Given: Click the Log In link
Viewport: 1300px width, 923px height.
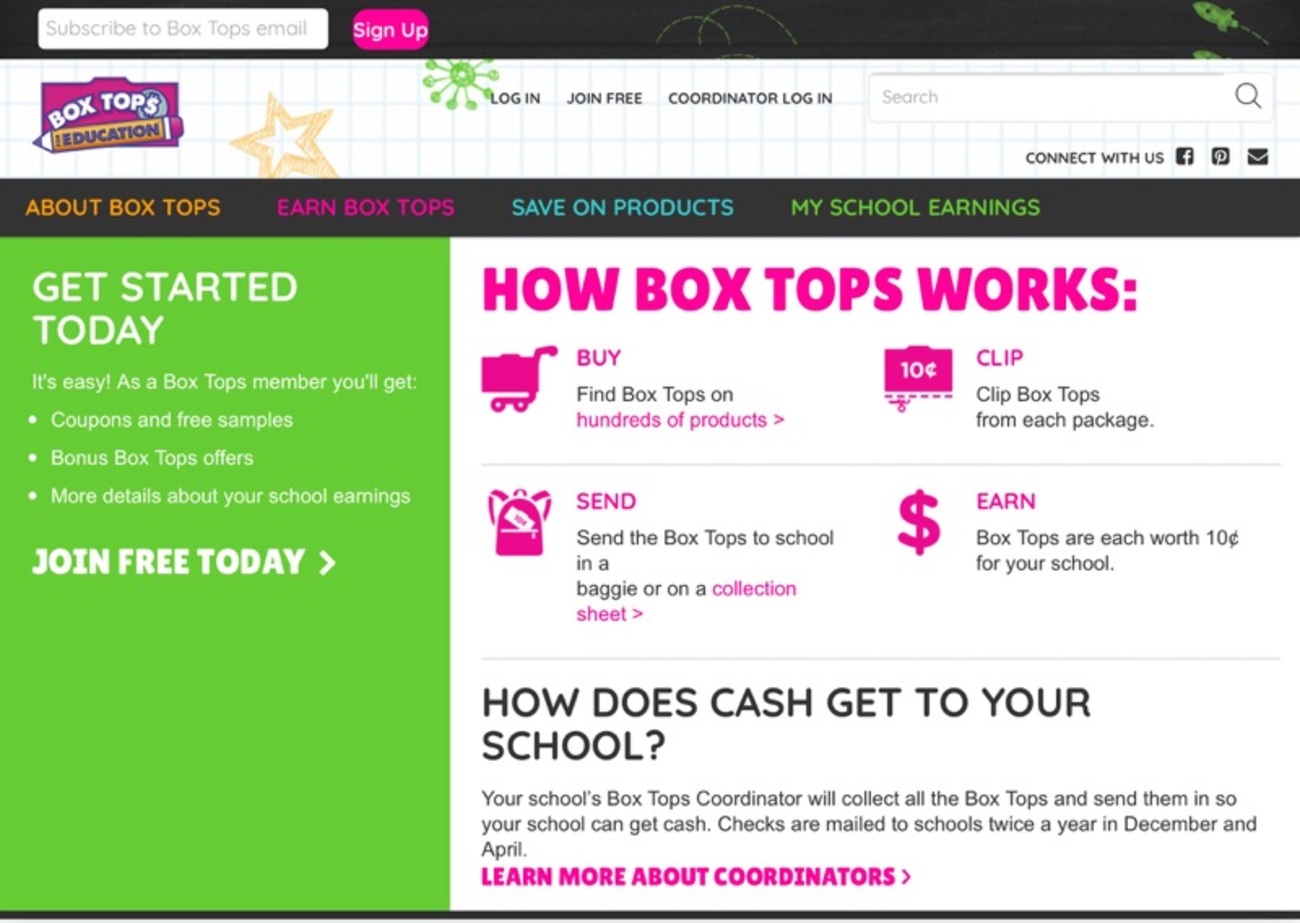Looking at the screenshot, I should (515, 98).
